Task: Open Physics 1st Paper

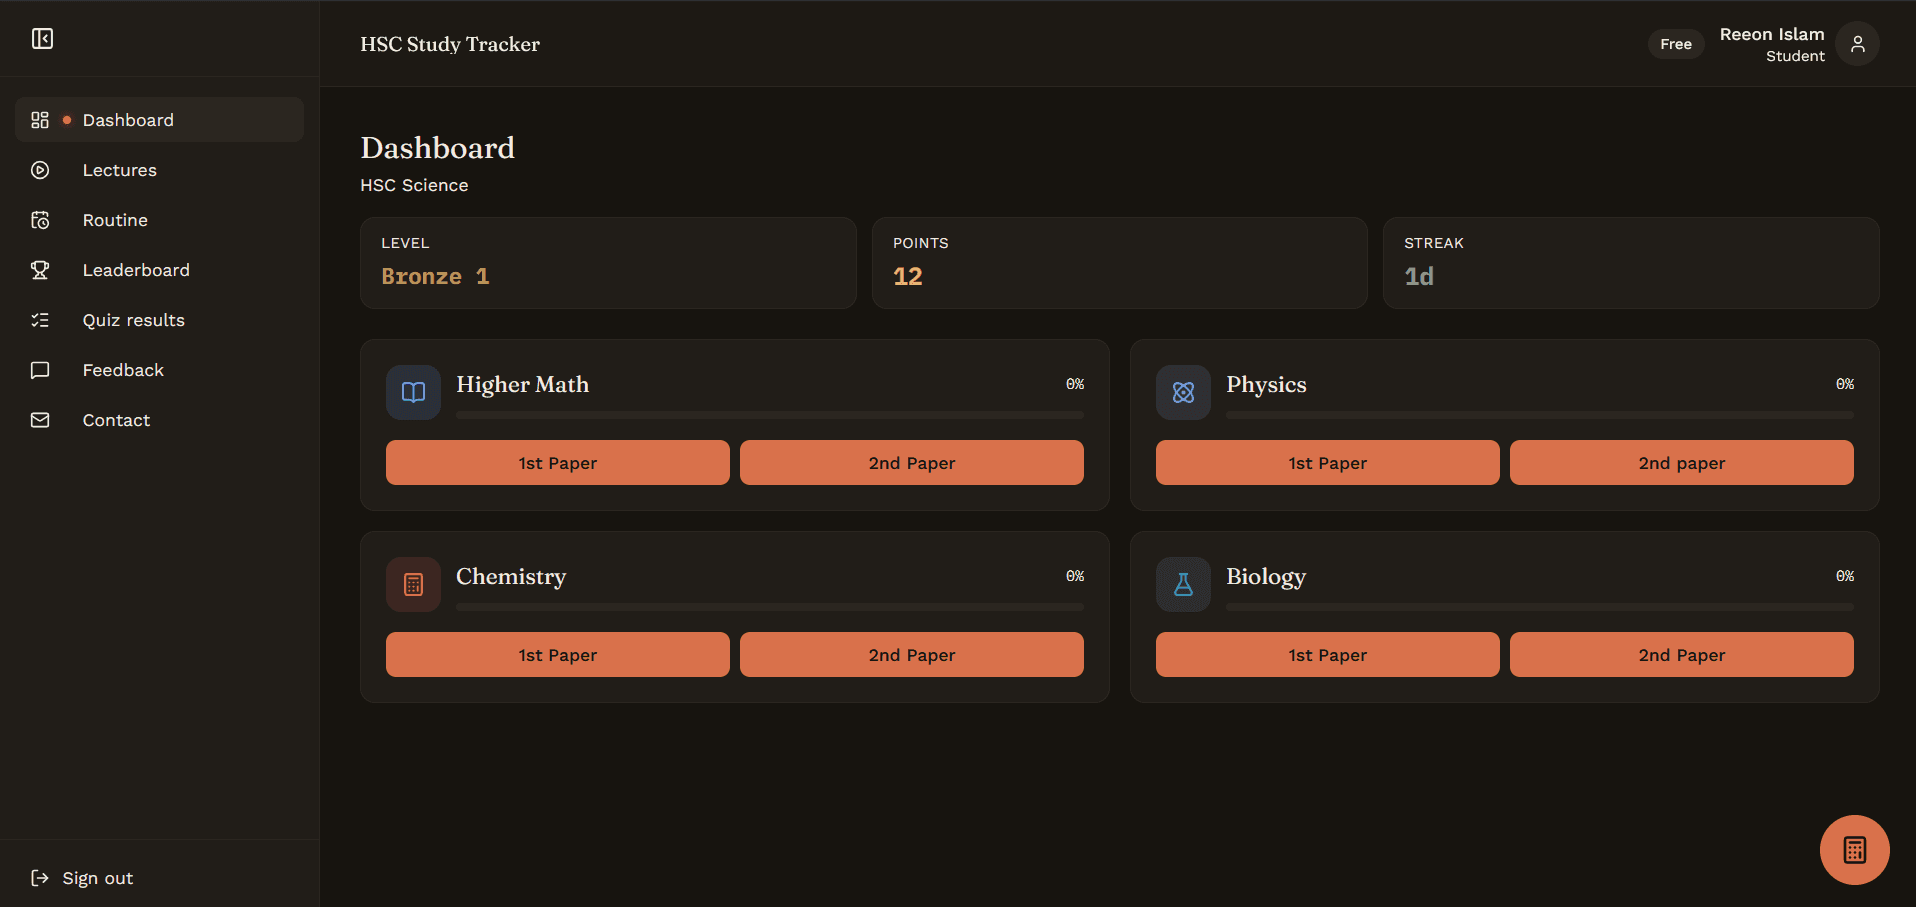Action: (1328, 463)
